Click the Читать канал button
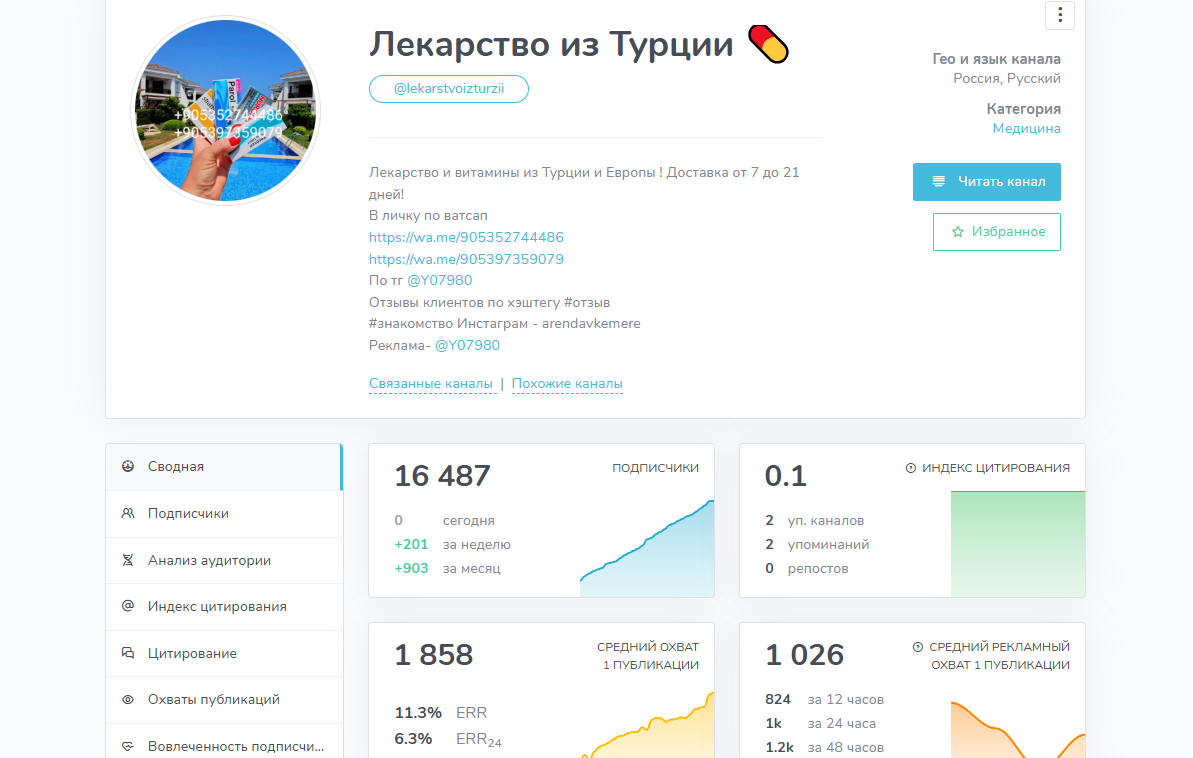Viewport: 1193px width, 758px height. pos(986,181)
